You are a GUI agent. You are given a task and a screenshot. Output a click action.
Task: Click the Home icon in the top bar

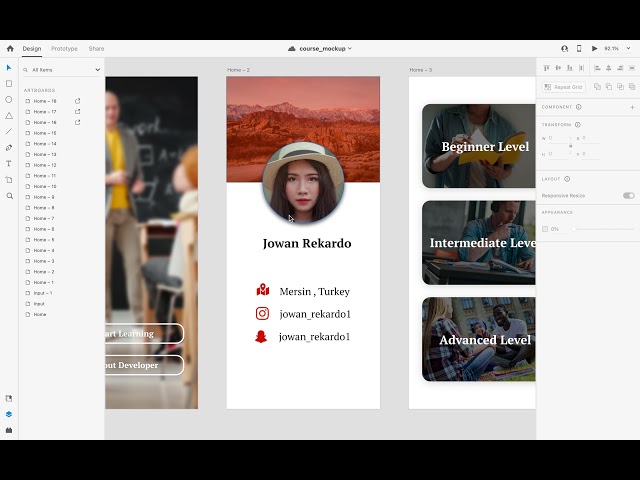pyautogui.click(x=10, y=49)
